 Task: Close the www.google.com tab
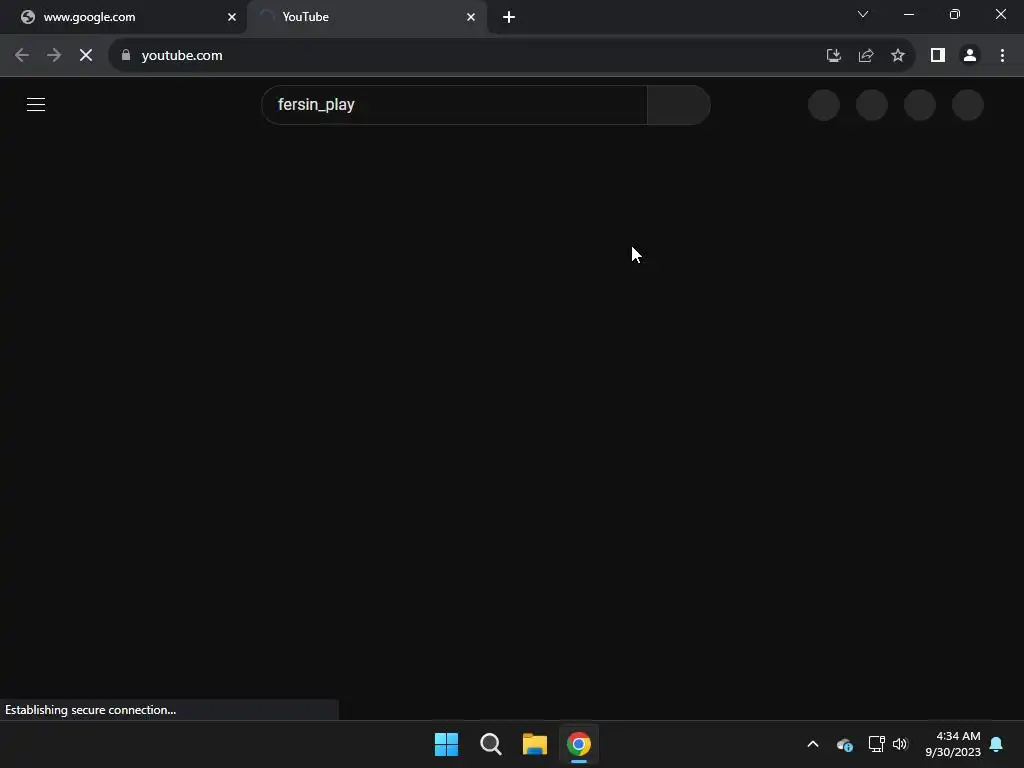232,17
